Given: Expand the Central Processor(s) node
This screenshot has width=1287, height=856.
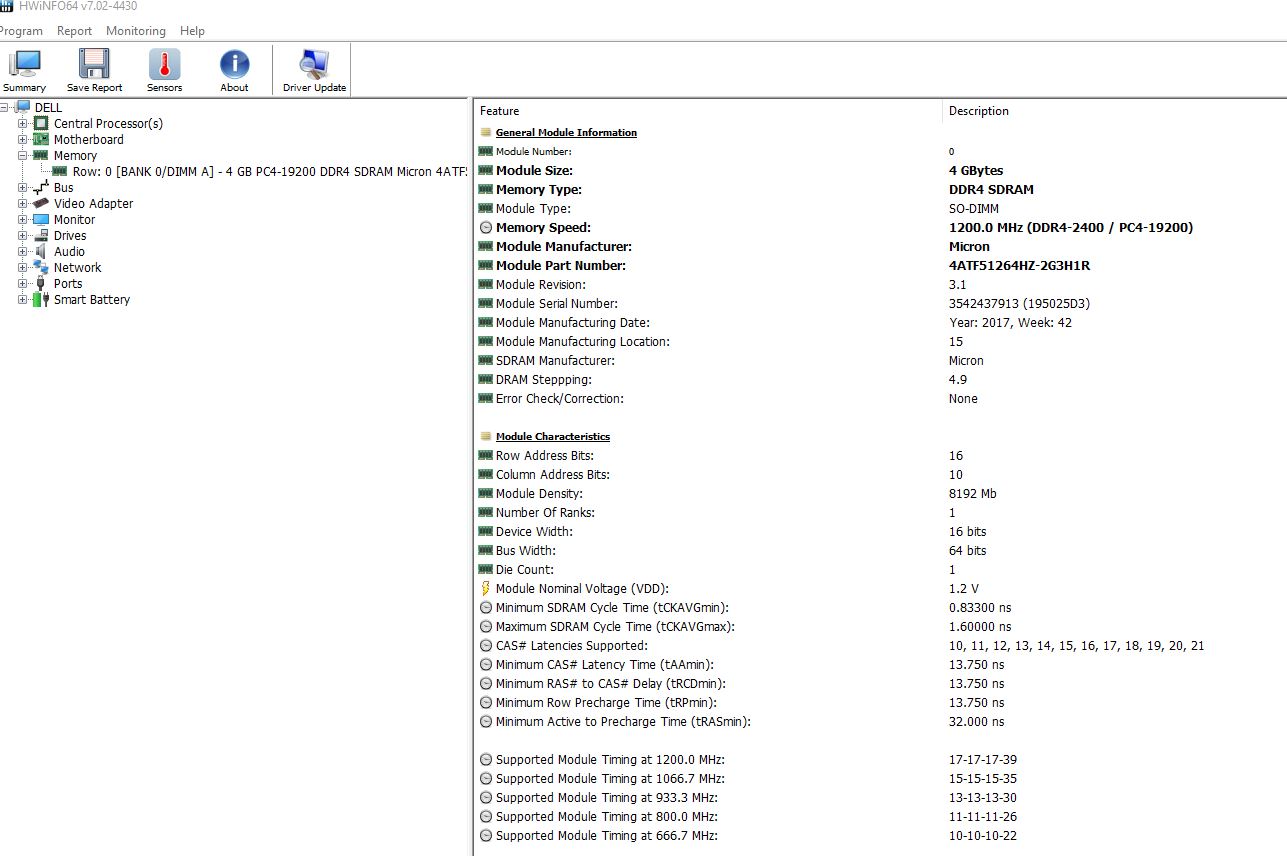Looking at the screenshot, I should click(23, 124).
